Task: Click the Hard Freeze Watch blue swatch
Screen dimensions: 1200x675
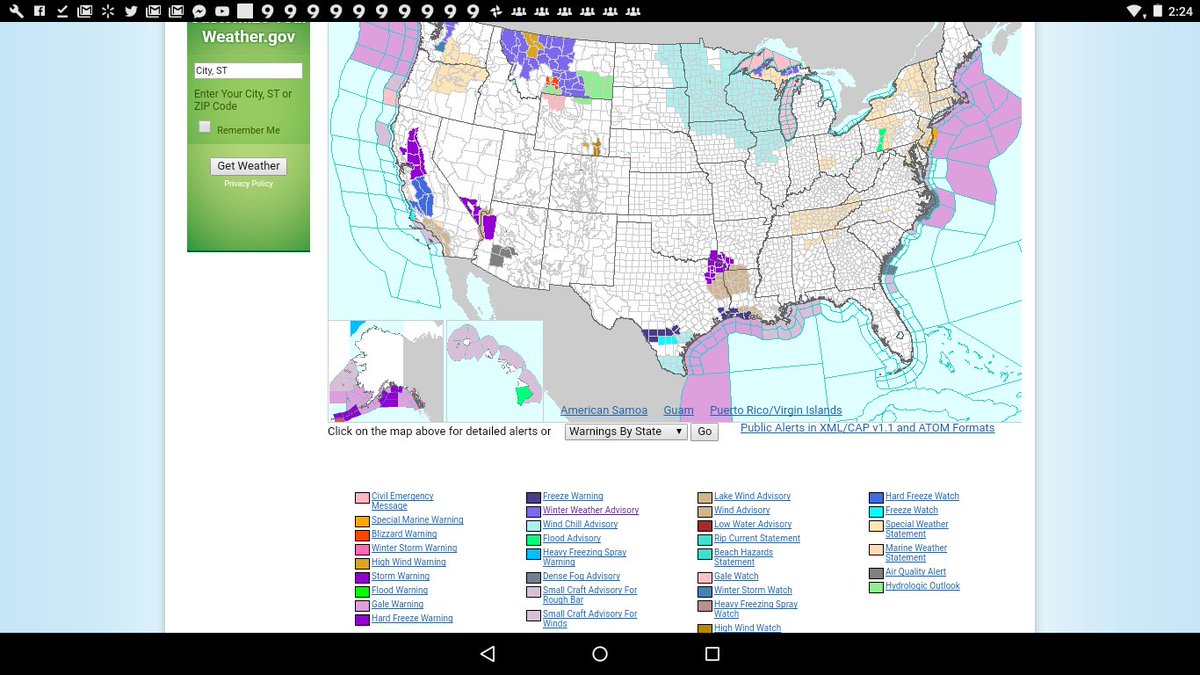Action: 876,498
